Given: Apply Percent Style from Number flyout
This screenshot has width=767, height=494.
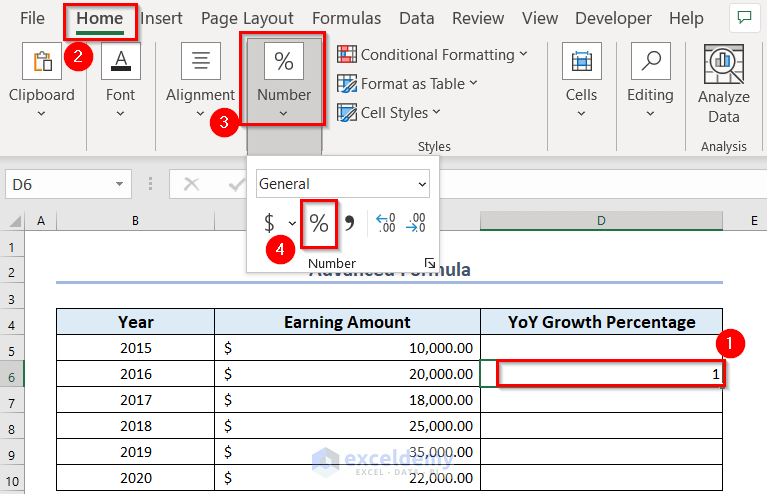Looking at the screenshot, I should pyautogui.click(x=319, y=224).
